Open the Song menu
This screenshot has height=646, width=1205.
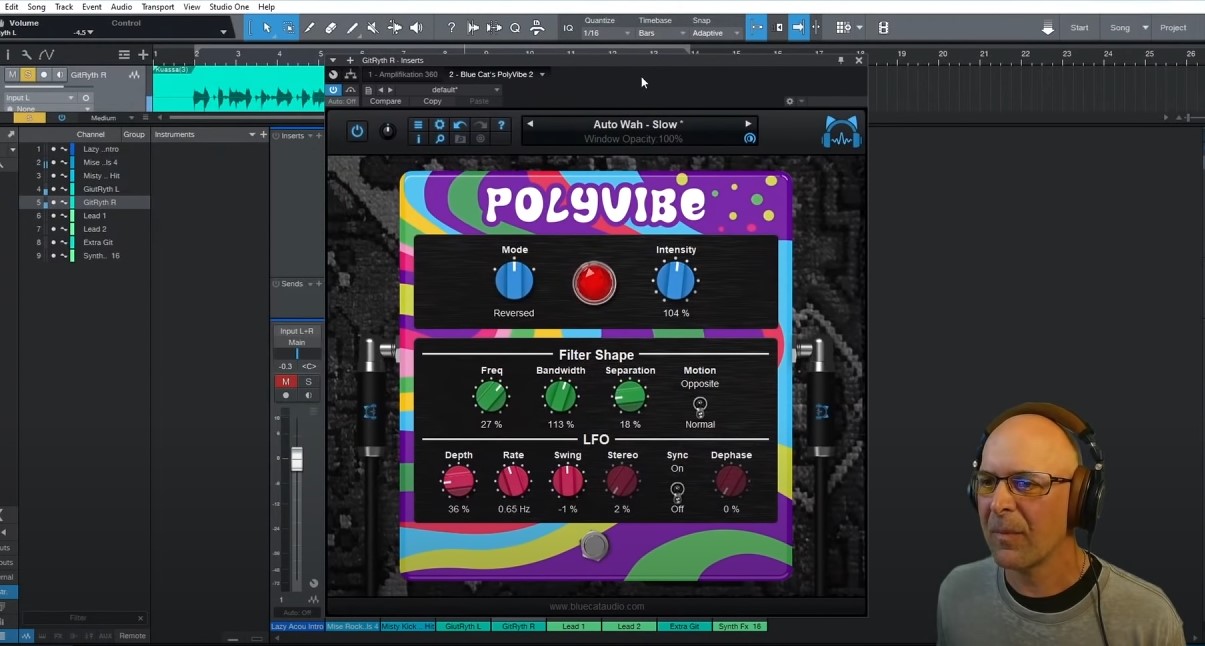click(x=36, y=7)
